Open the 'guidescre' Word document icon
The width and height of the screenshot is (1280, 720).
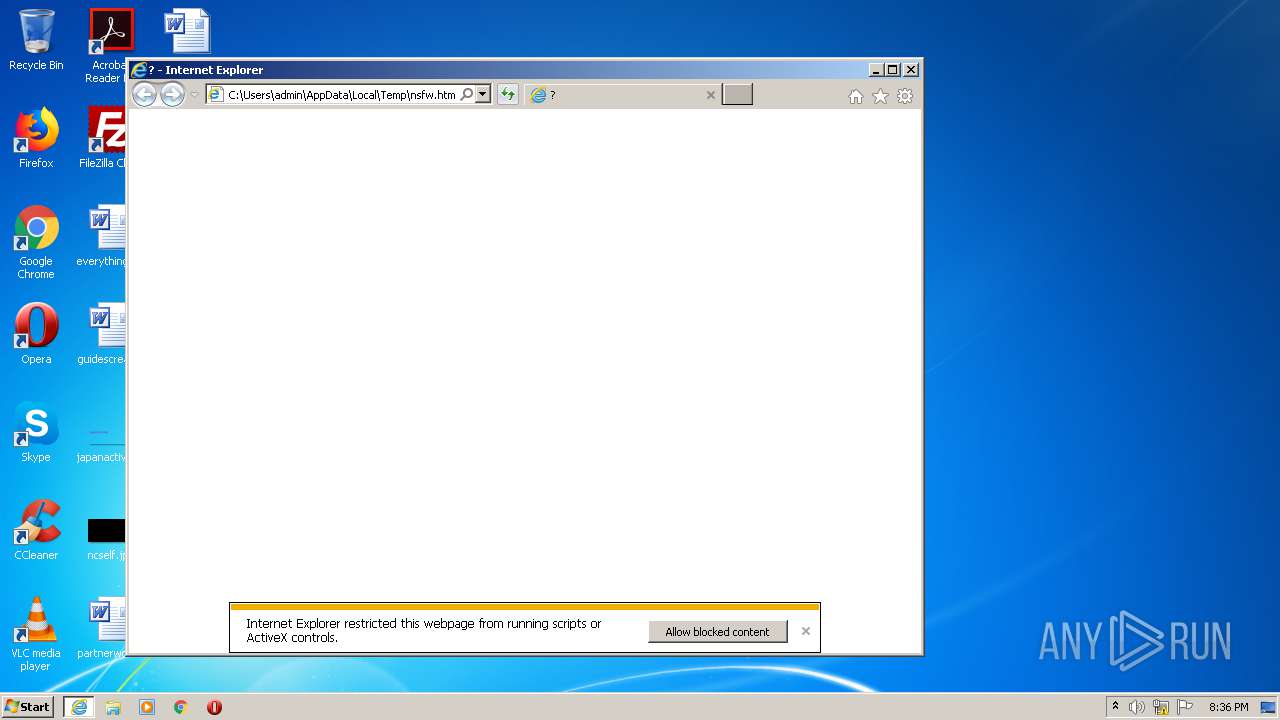point(104,334)
